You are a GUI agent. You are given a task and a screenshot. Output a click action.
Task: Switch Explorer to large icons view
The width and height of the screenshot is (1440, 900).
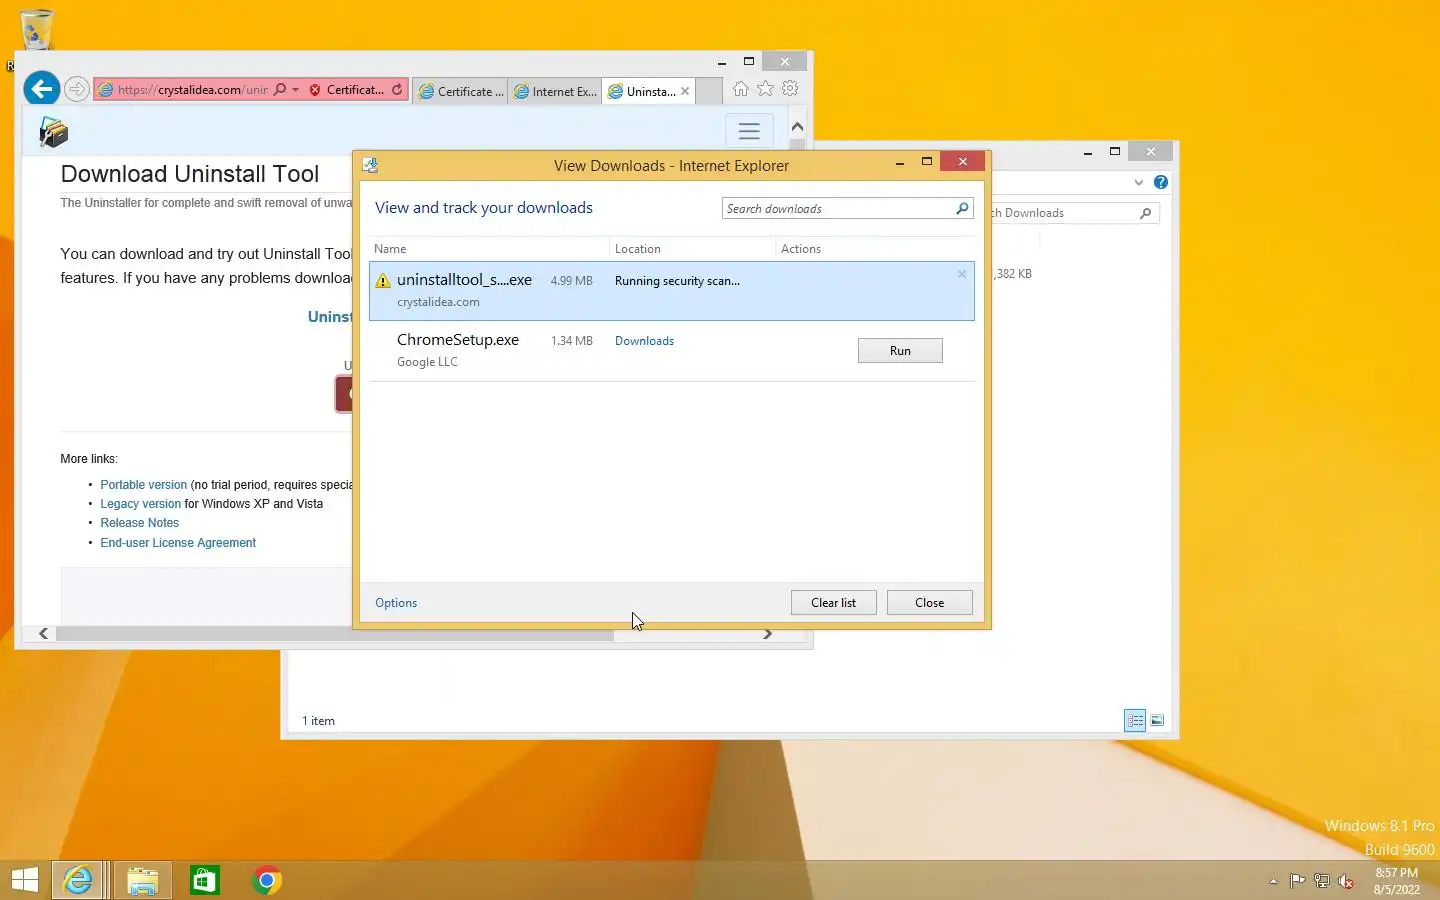1157,720
